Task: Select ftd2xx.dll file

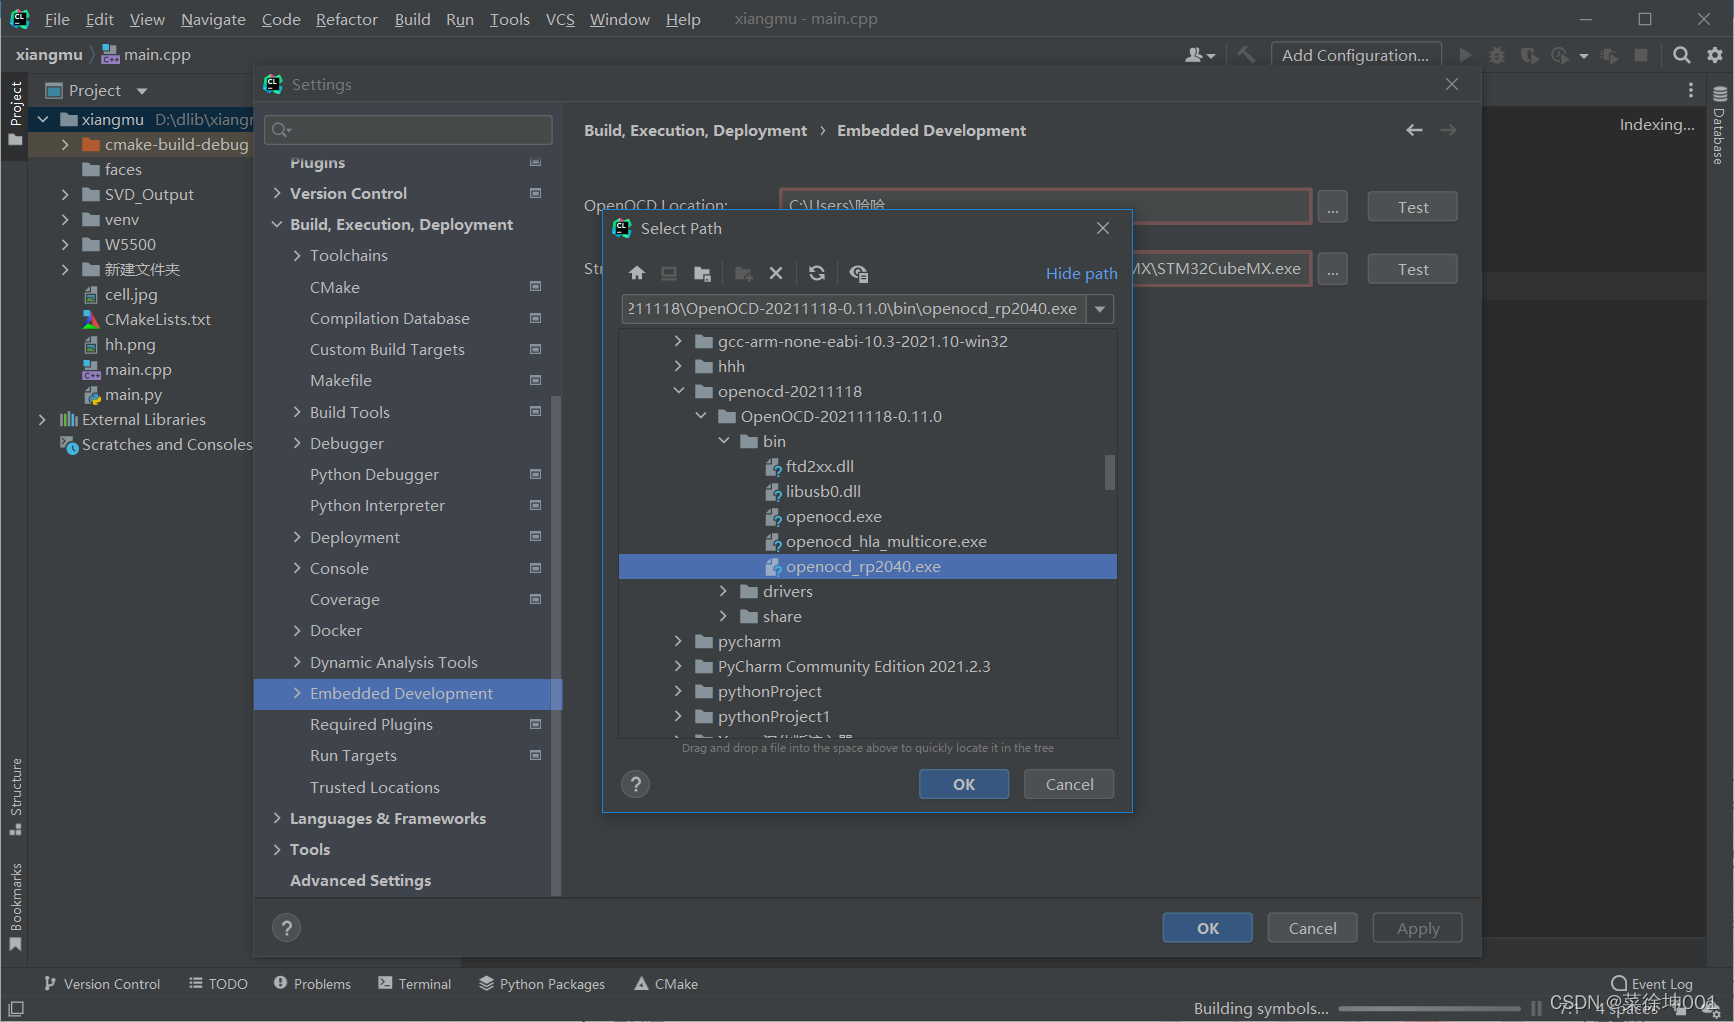Action: (819, 466)
